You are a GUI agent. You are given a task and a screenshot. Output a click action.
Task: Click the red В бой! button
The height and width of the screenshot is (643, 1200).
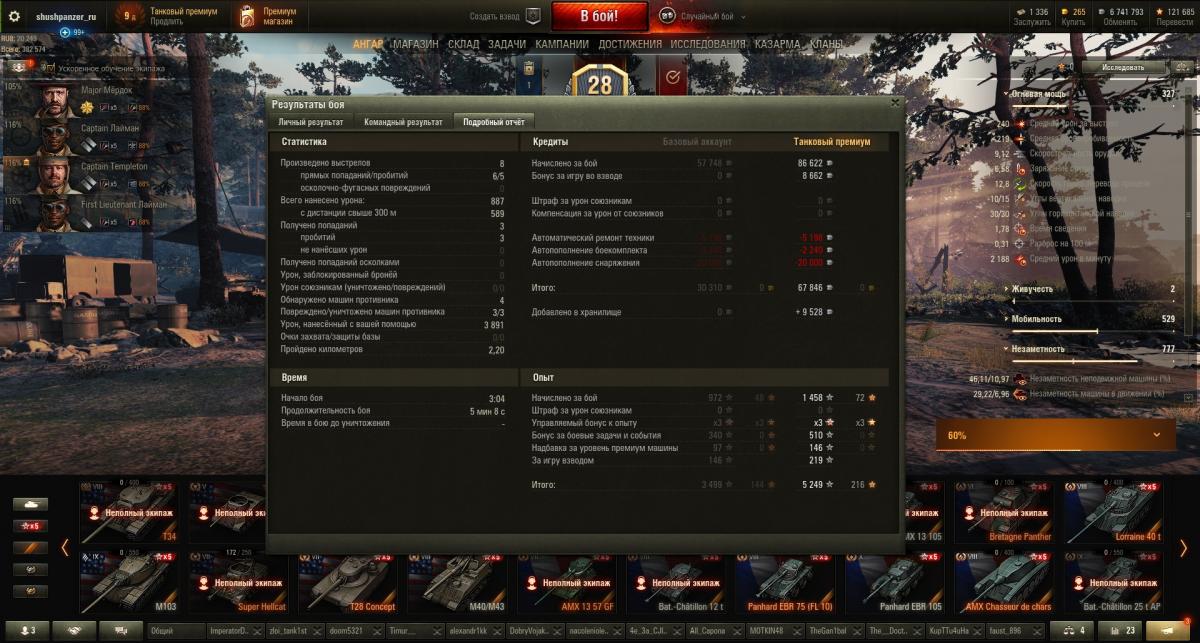(x=599, y=16)
